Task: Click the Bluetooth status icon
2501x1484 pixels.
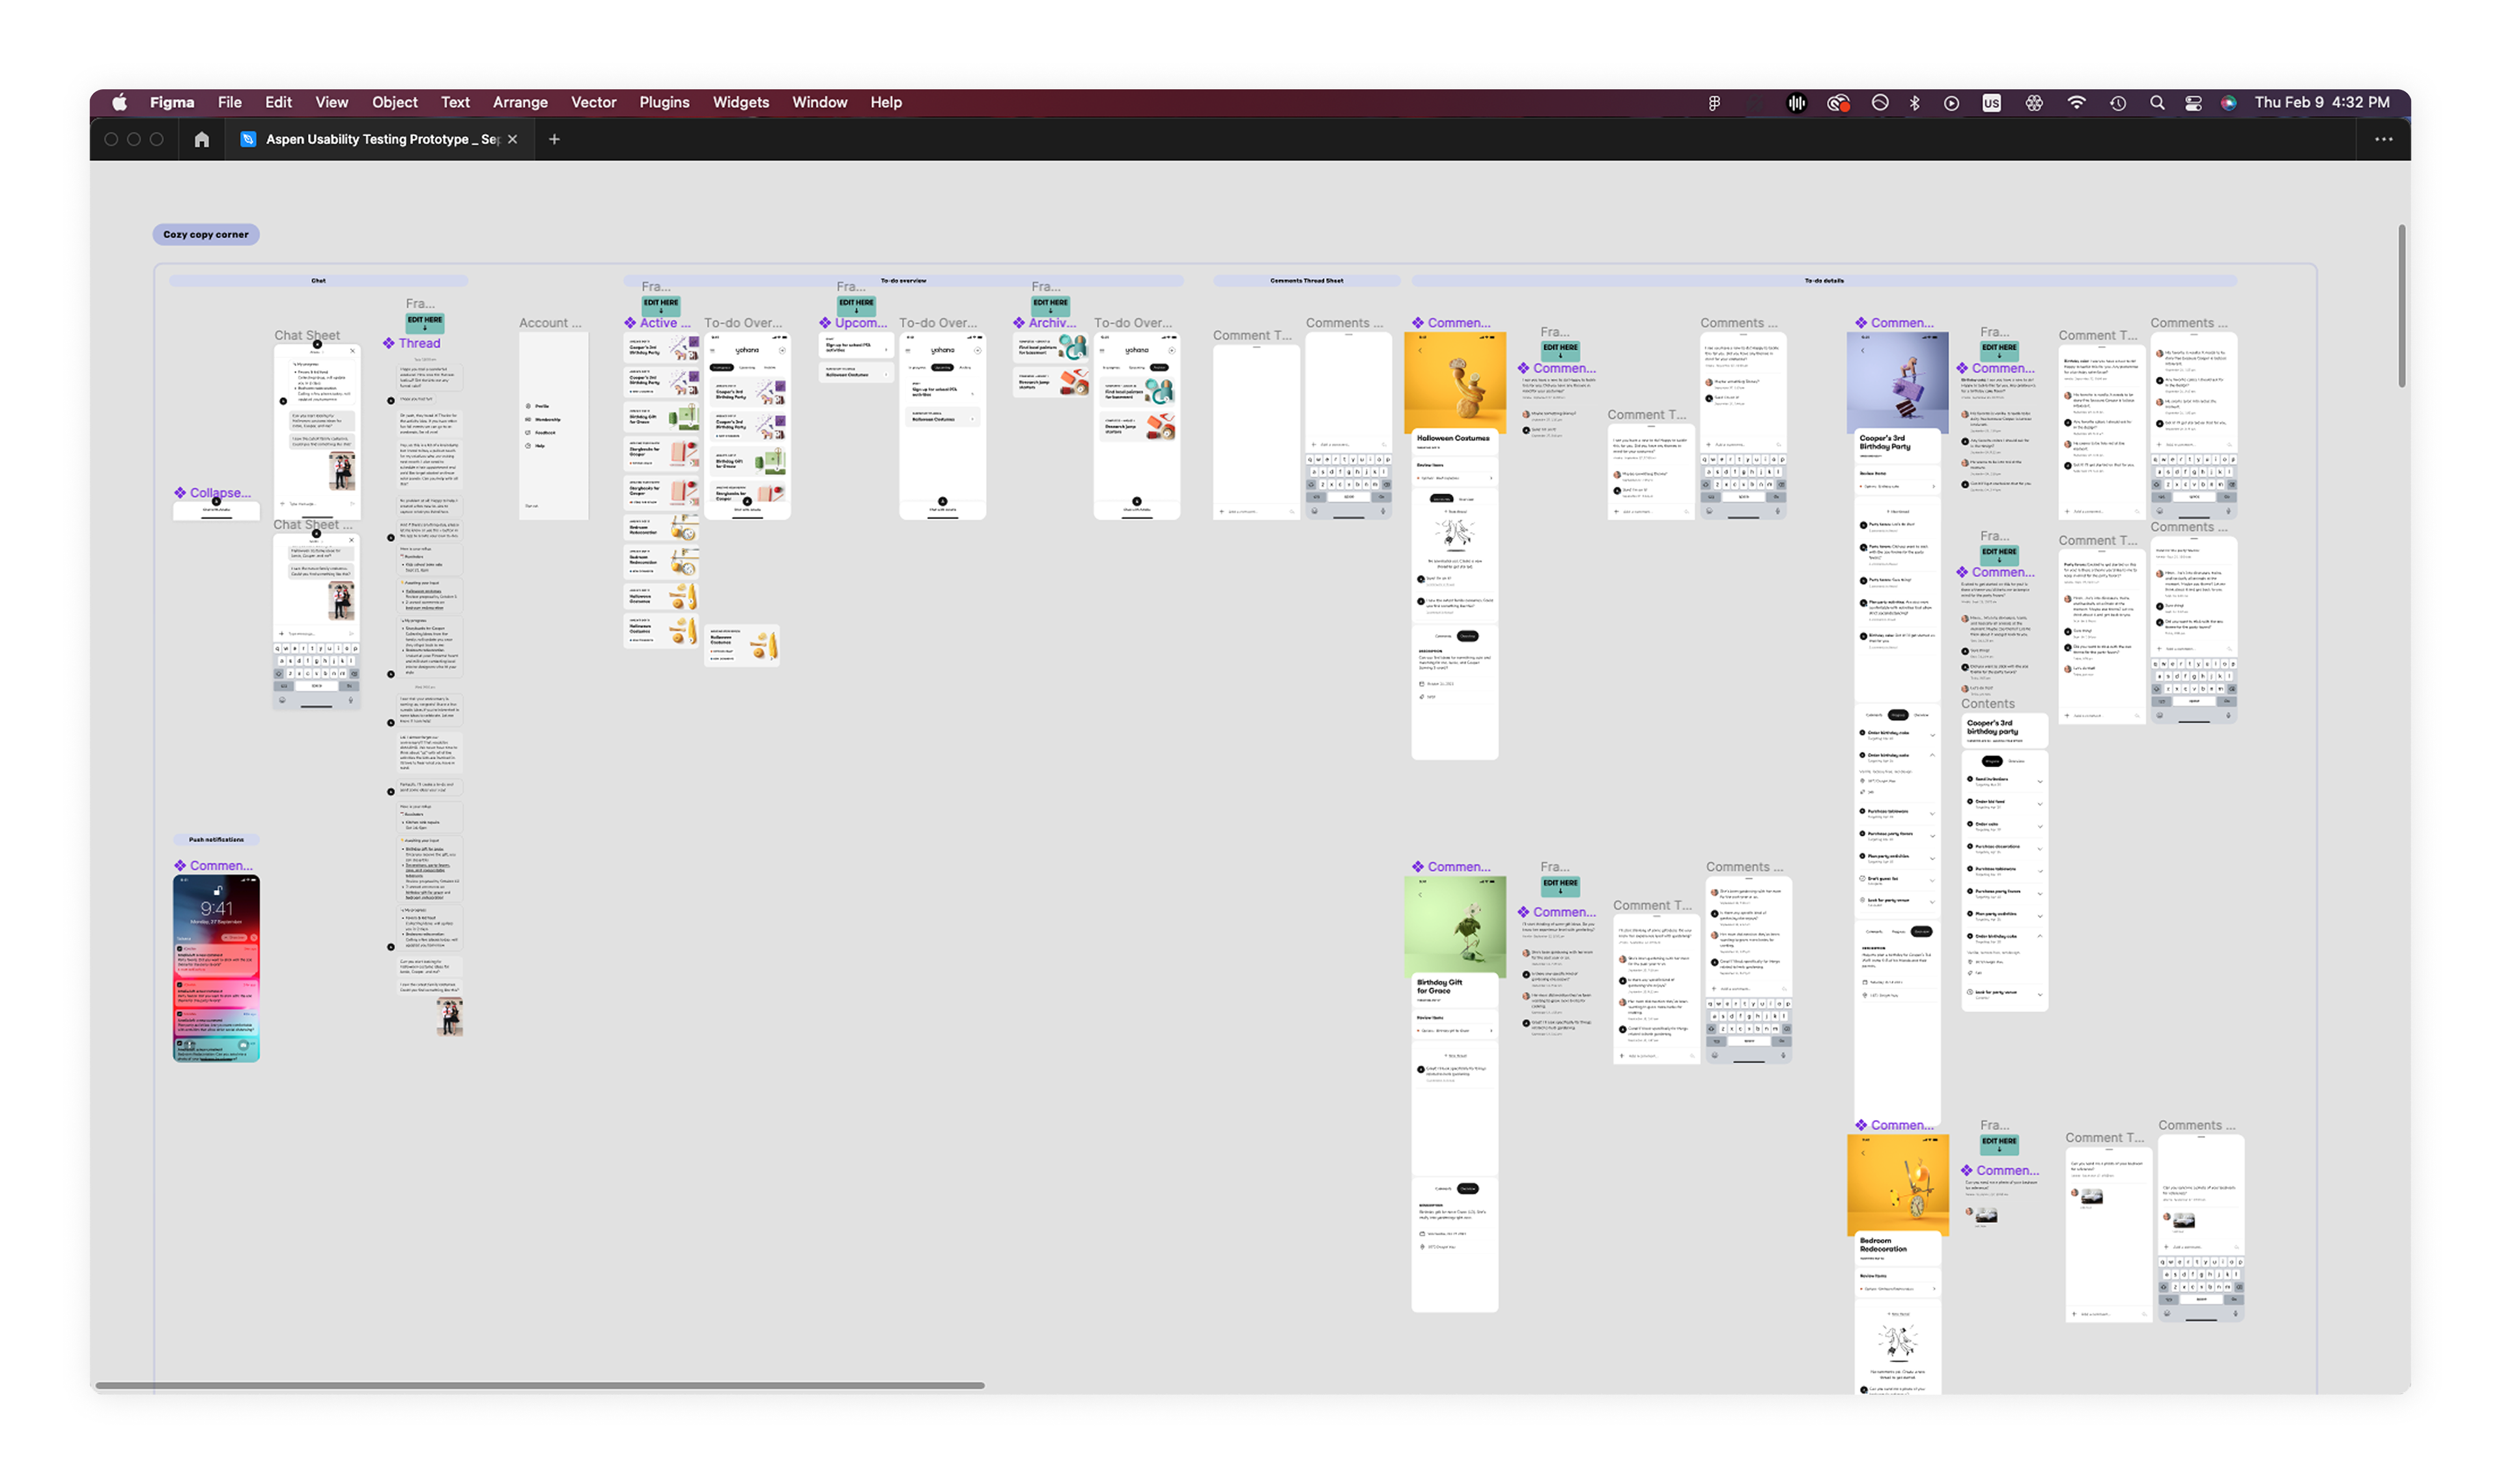Action: (1914, 103)
